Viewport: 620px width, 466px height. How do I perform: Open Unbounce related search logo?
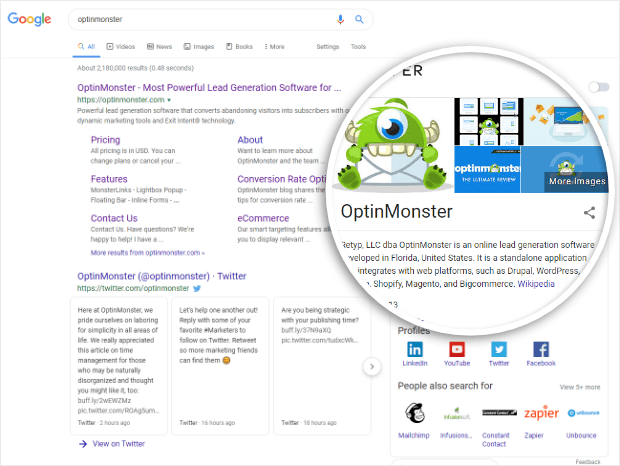point(584,413)
